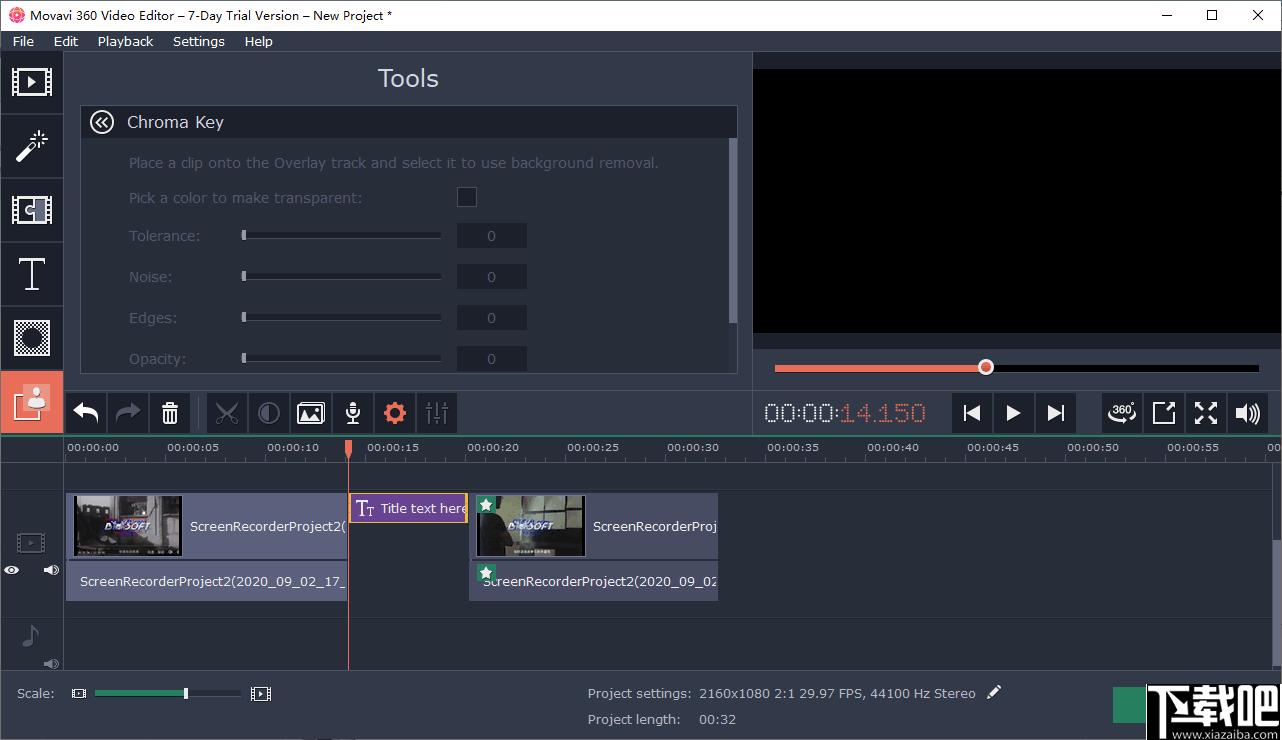Click the Redo arrow button
Viewport: 1282px width, 740px height.
(128, 413)
